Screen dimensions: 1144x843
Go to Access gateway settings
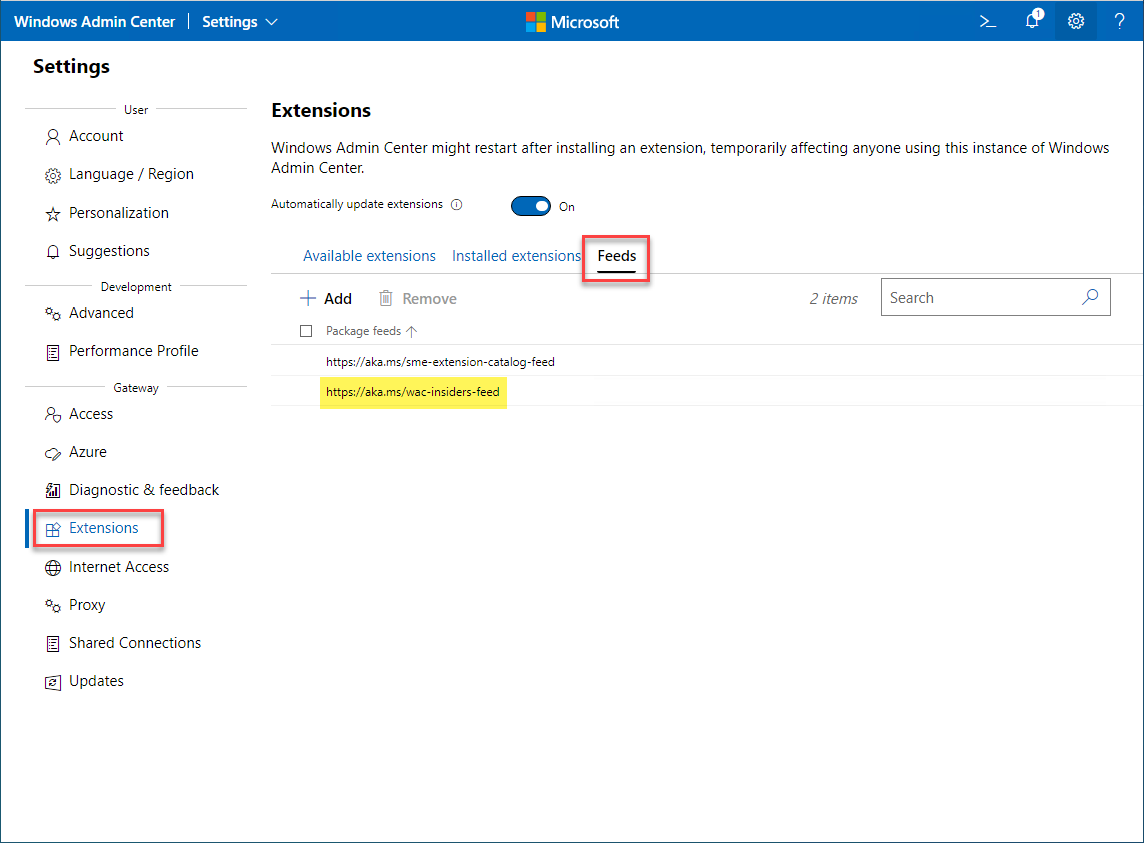tap(90, 414)
